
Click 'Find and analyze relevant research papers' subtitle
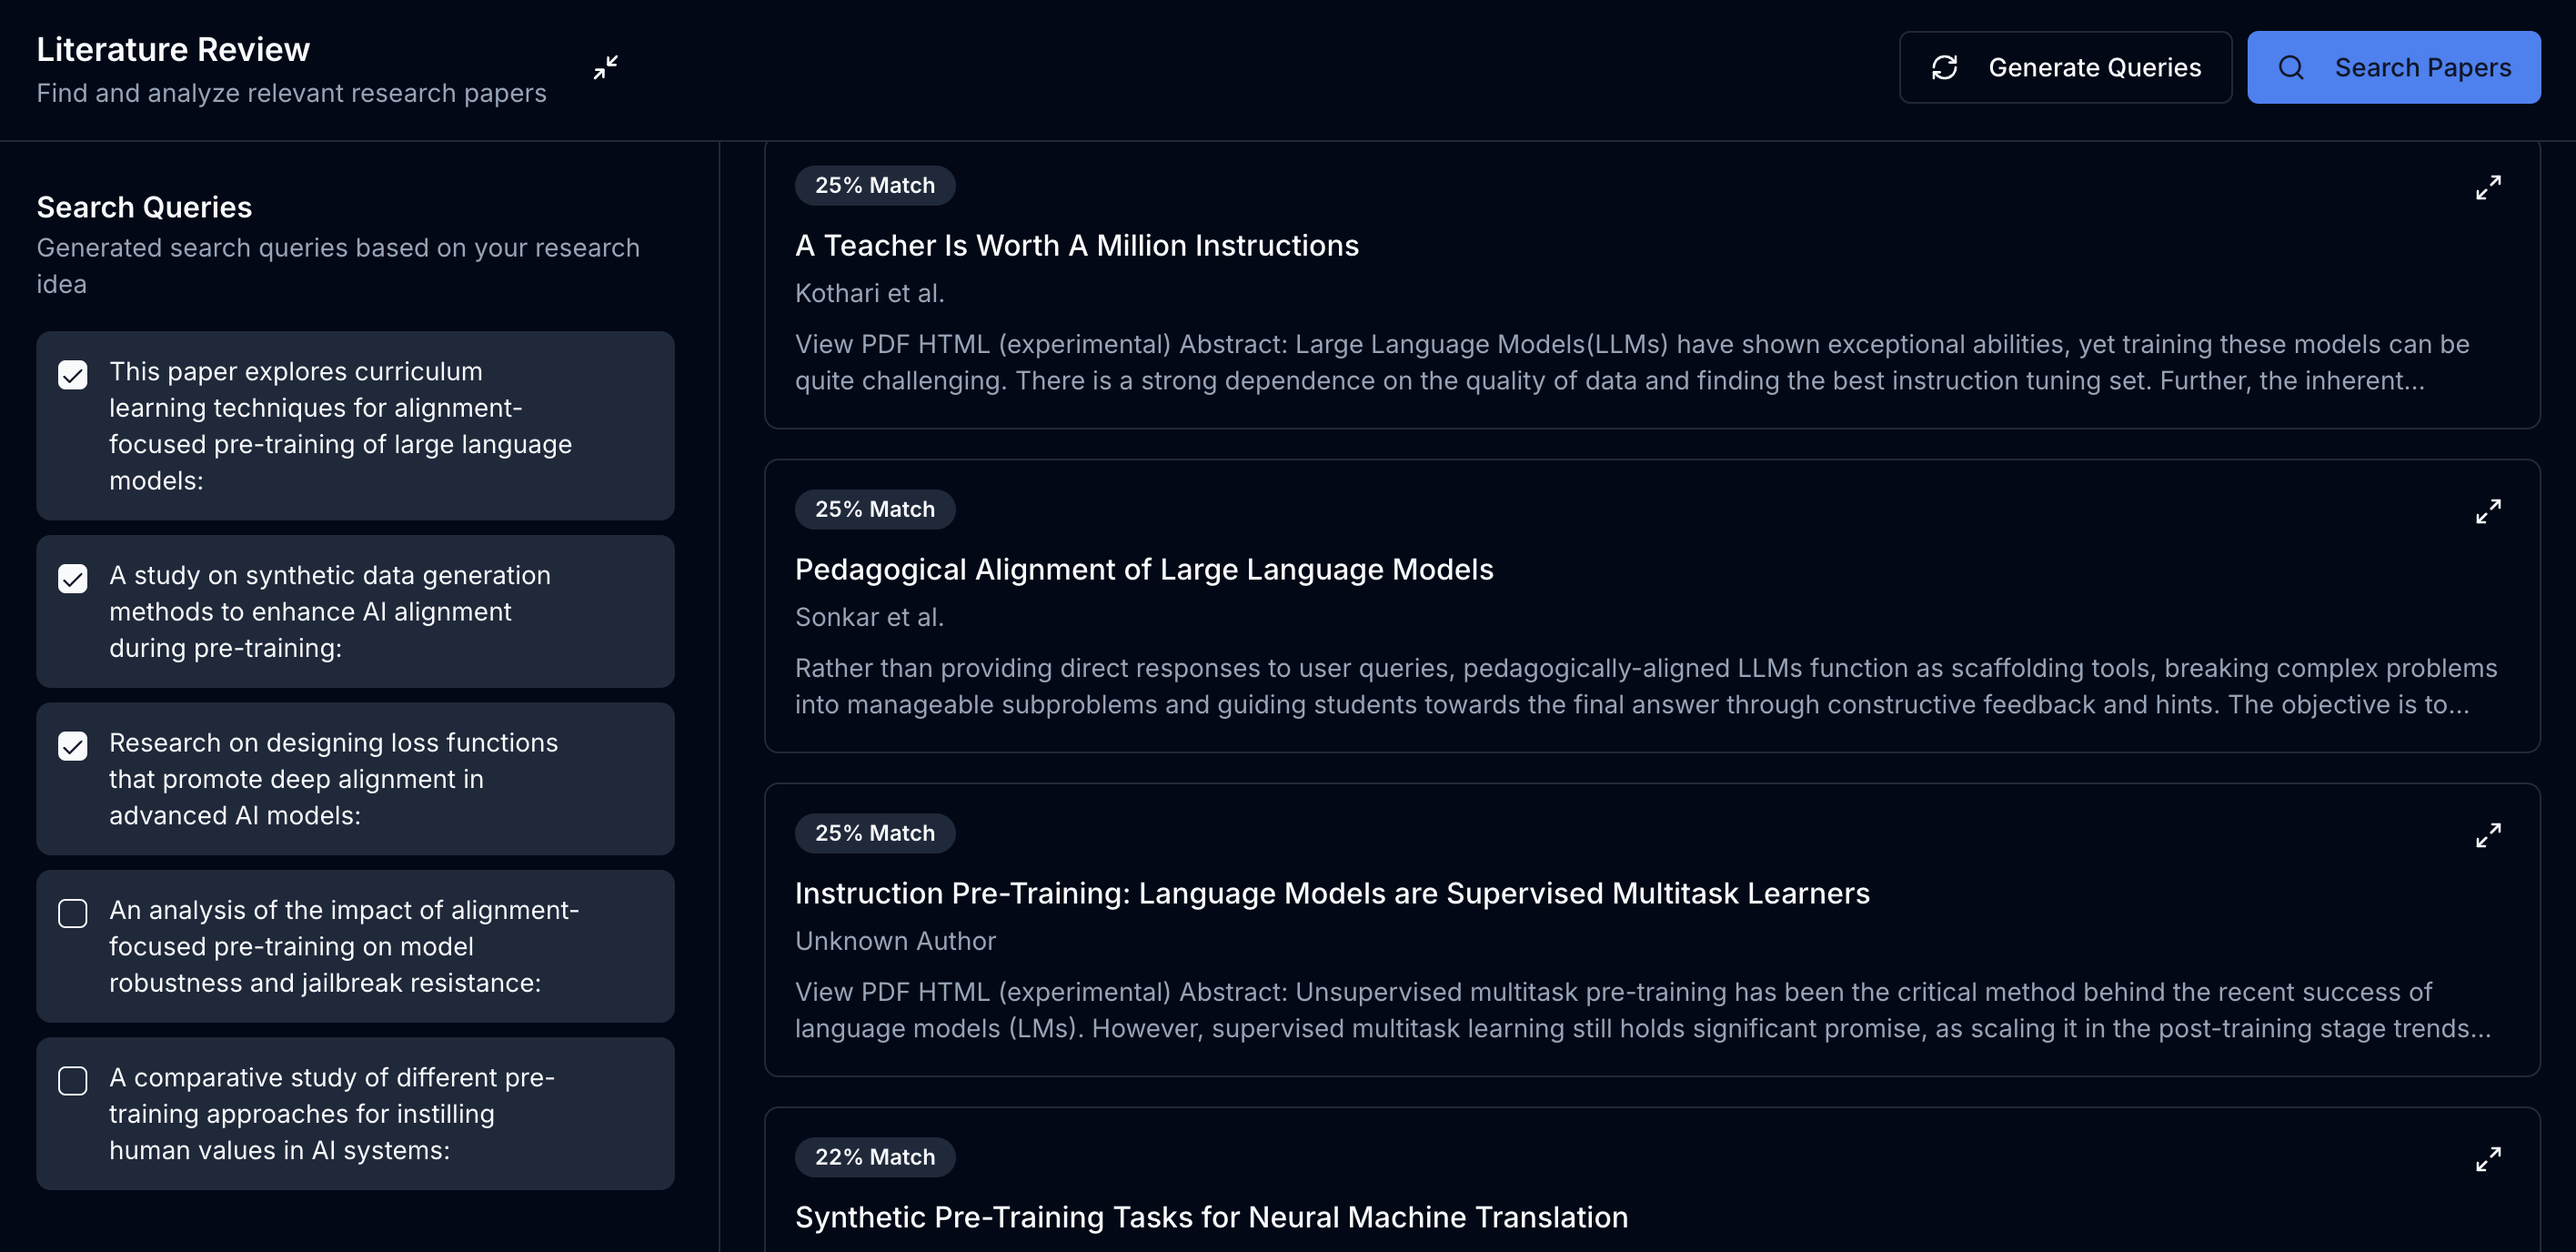[x=291, y=93]
